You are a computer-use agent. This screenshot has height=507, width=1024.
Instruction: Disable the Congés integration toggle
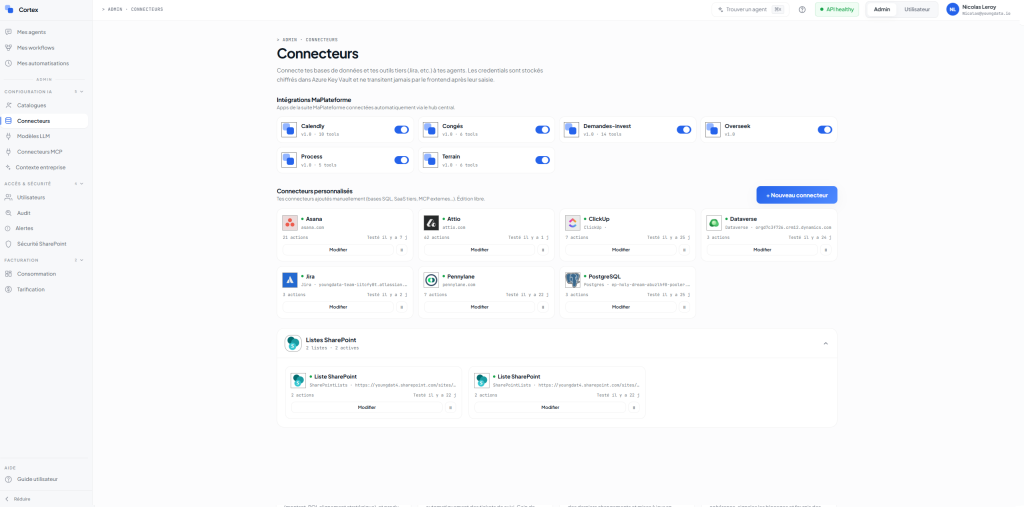coord(543,129)
